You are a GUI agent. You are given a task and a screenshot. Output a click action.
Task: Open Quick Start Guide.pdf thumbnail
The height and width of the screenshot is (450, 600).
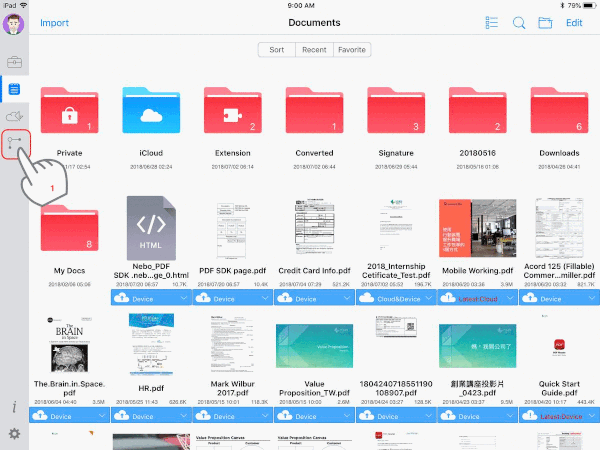(x=559, y=346)
